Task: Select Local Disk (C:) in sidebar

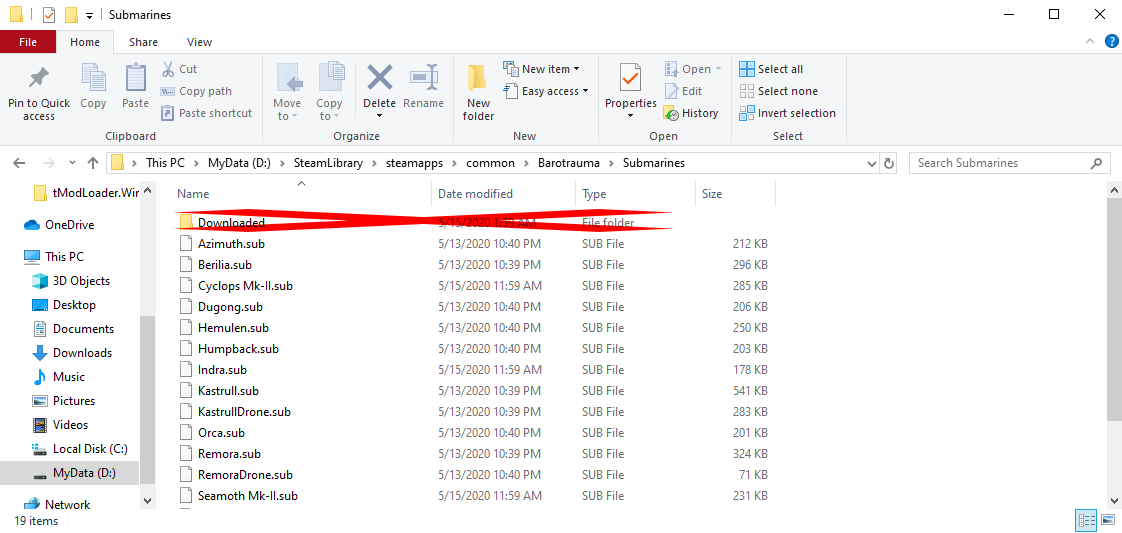Action: click(x=89, y=449)
